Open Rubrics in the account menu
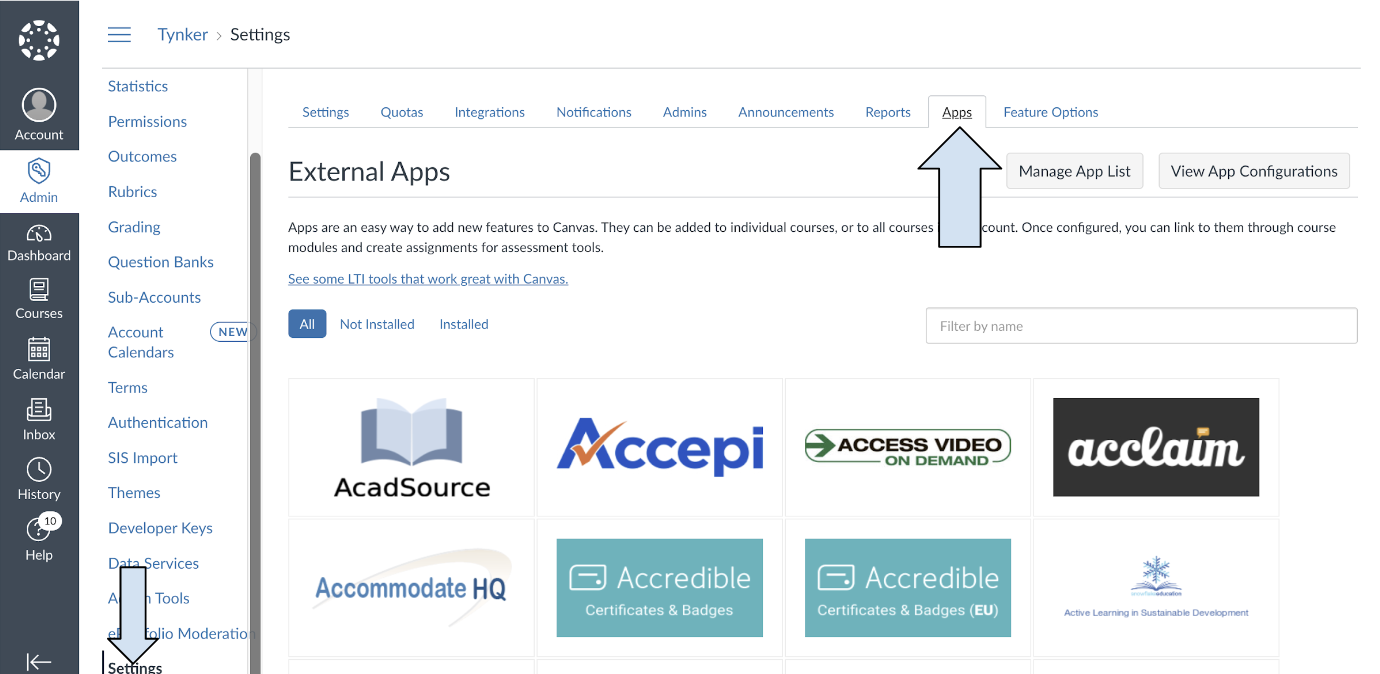Image resolution: width=1380 pixels, height=674 pixels. pos(132,191)
